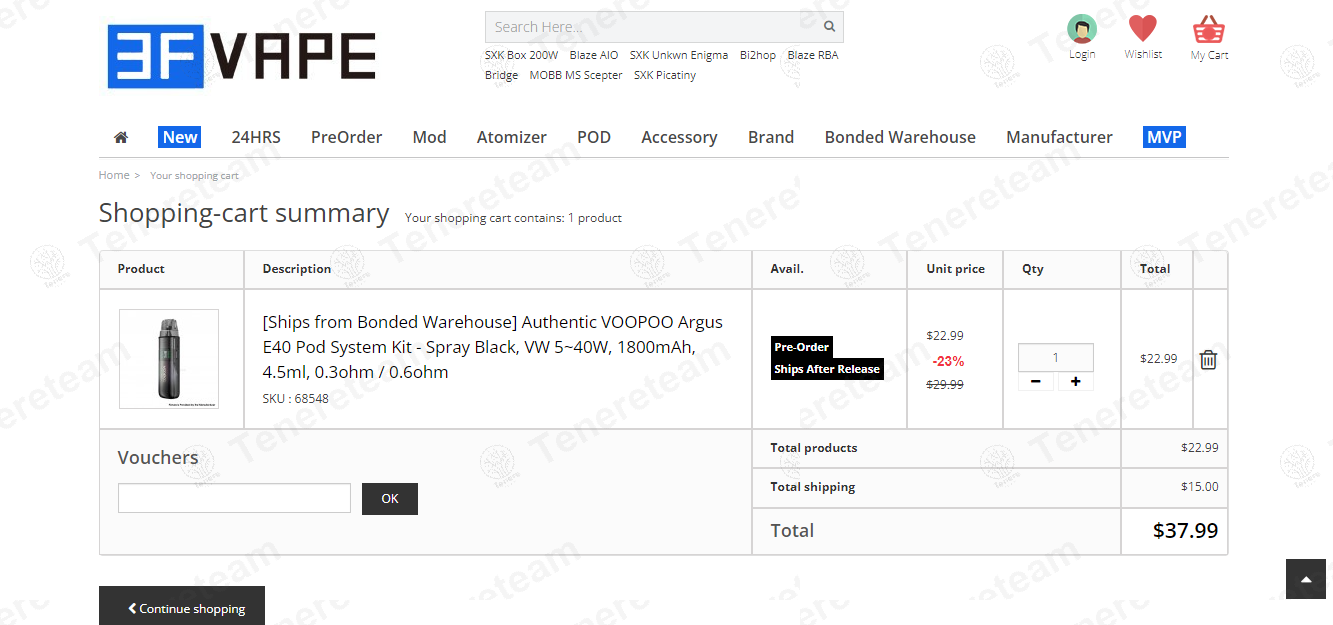
Task: Click the SXK Picatiny suggestion
Action: click(665, 75)
